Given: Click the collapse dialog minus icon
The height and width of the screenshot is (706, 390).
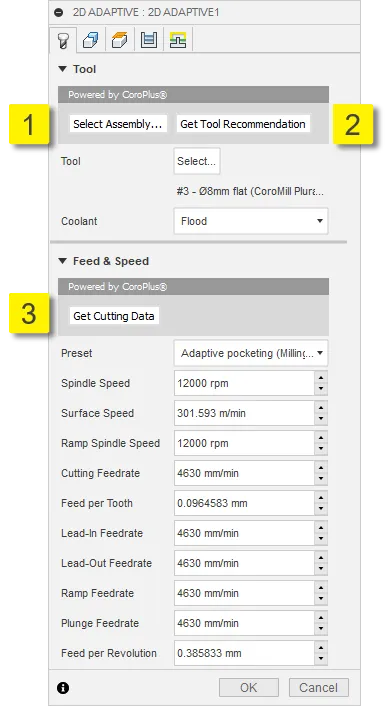Looking at the screenshot, I should pyautogui.click(x=59, y=12).
